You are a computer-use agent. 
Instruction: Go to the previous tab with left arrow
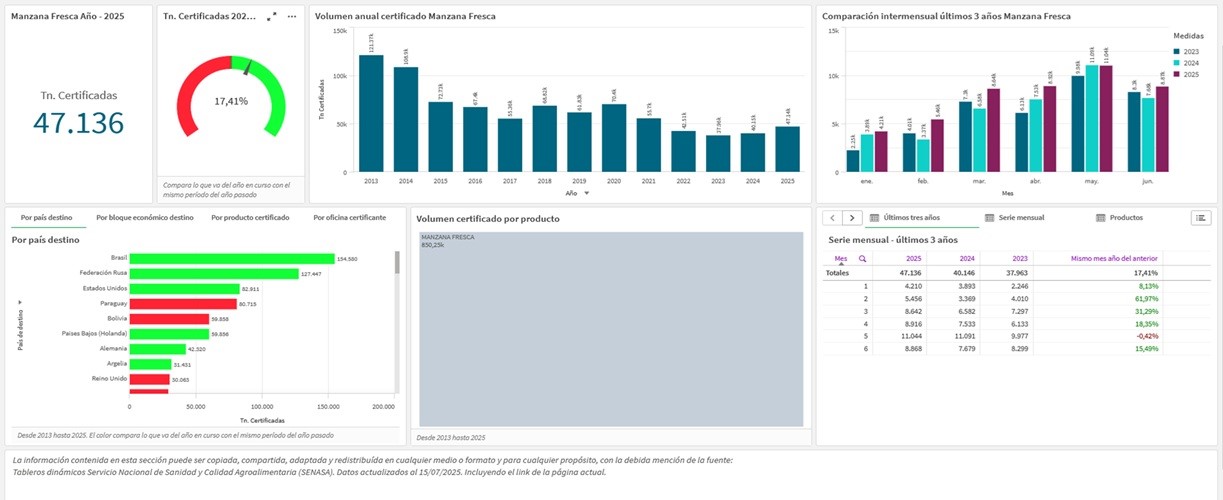[x=831, y=217]
